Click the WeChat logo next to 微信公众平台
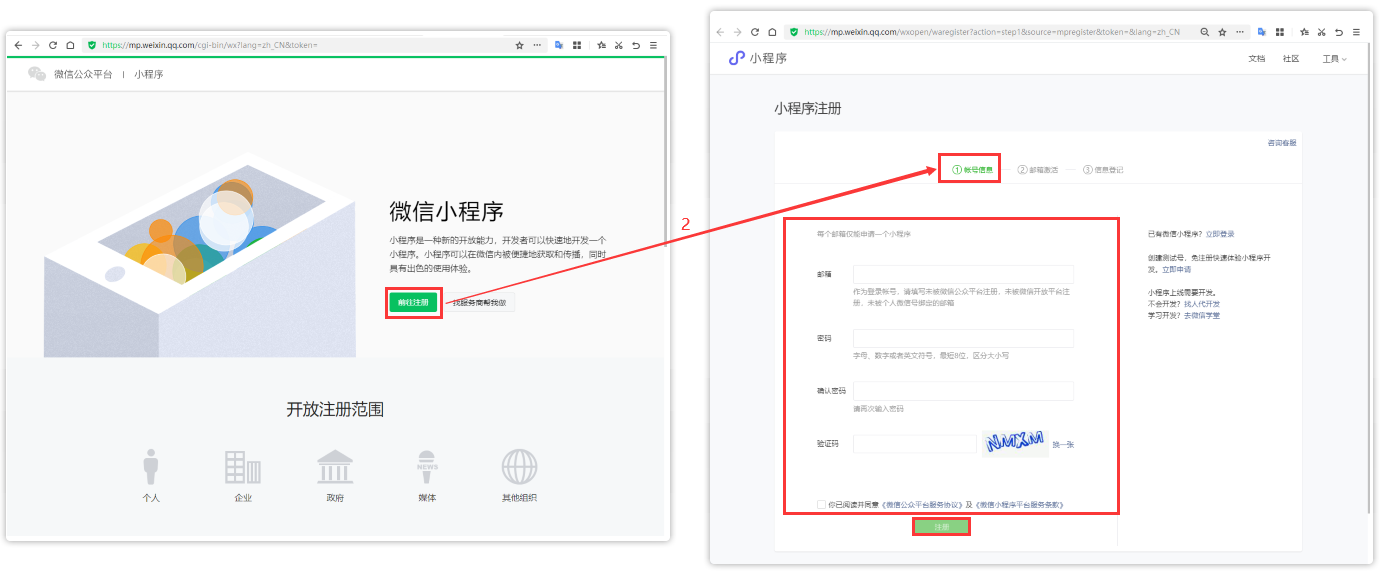1383x576 pixels. point(37,74)
